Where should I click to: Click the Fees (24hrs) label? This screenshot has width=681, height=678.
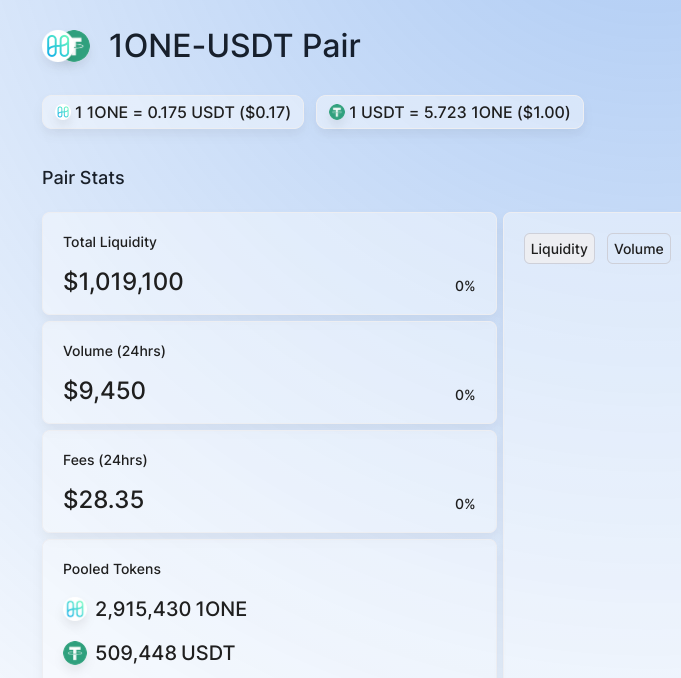105,460
